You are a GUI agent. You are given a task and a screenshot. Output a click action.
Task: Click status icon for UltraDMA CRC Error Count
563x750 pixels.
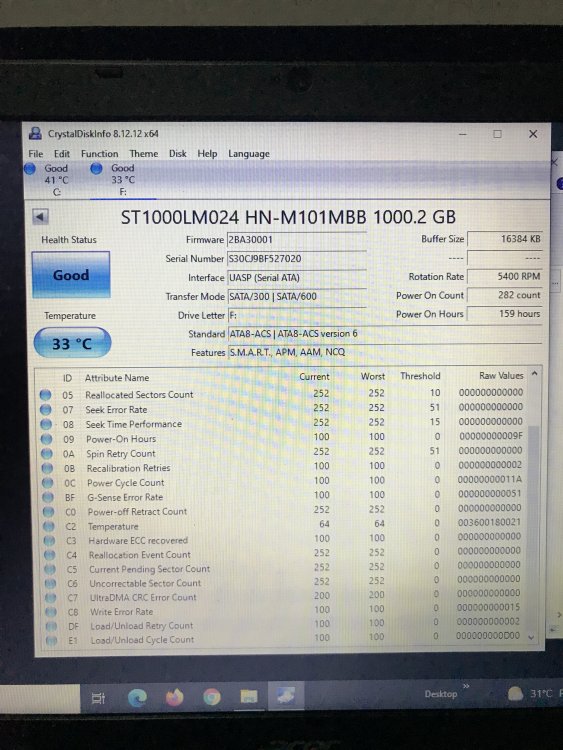[x=51, y=598]
